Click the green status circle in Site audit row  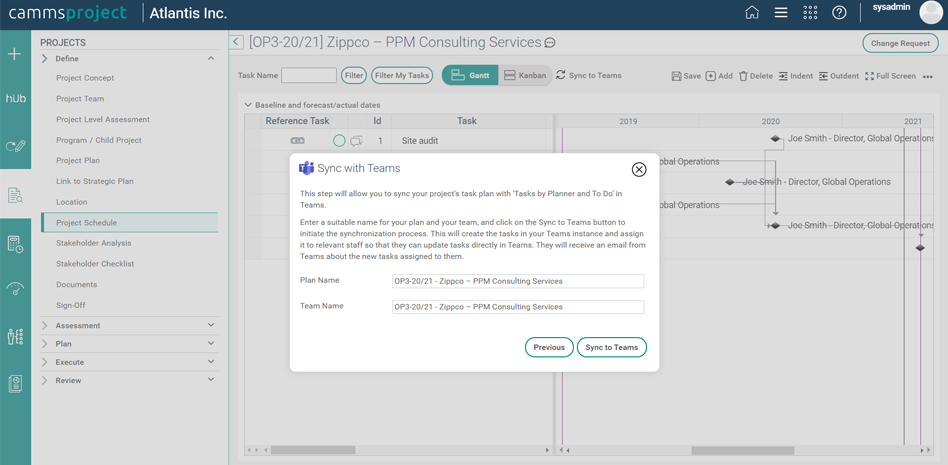[x=339, y=141]
